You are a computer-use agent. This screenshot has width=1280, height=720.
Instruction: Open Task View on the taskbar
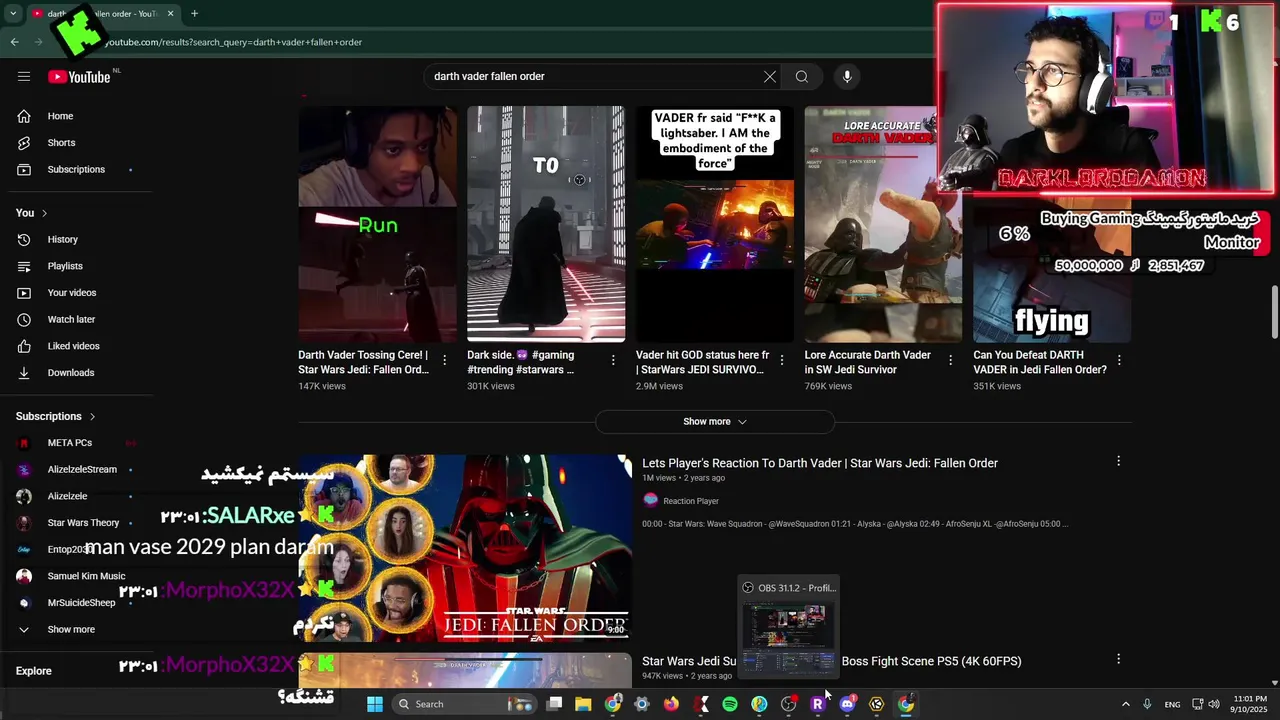point(555,704)
